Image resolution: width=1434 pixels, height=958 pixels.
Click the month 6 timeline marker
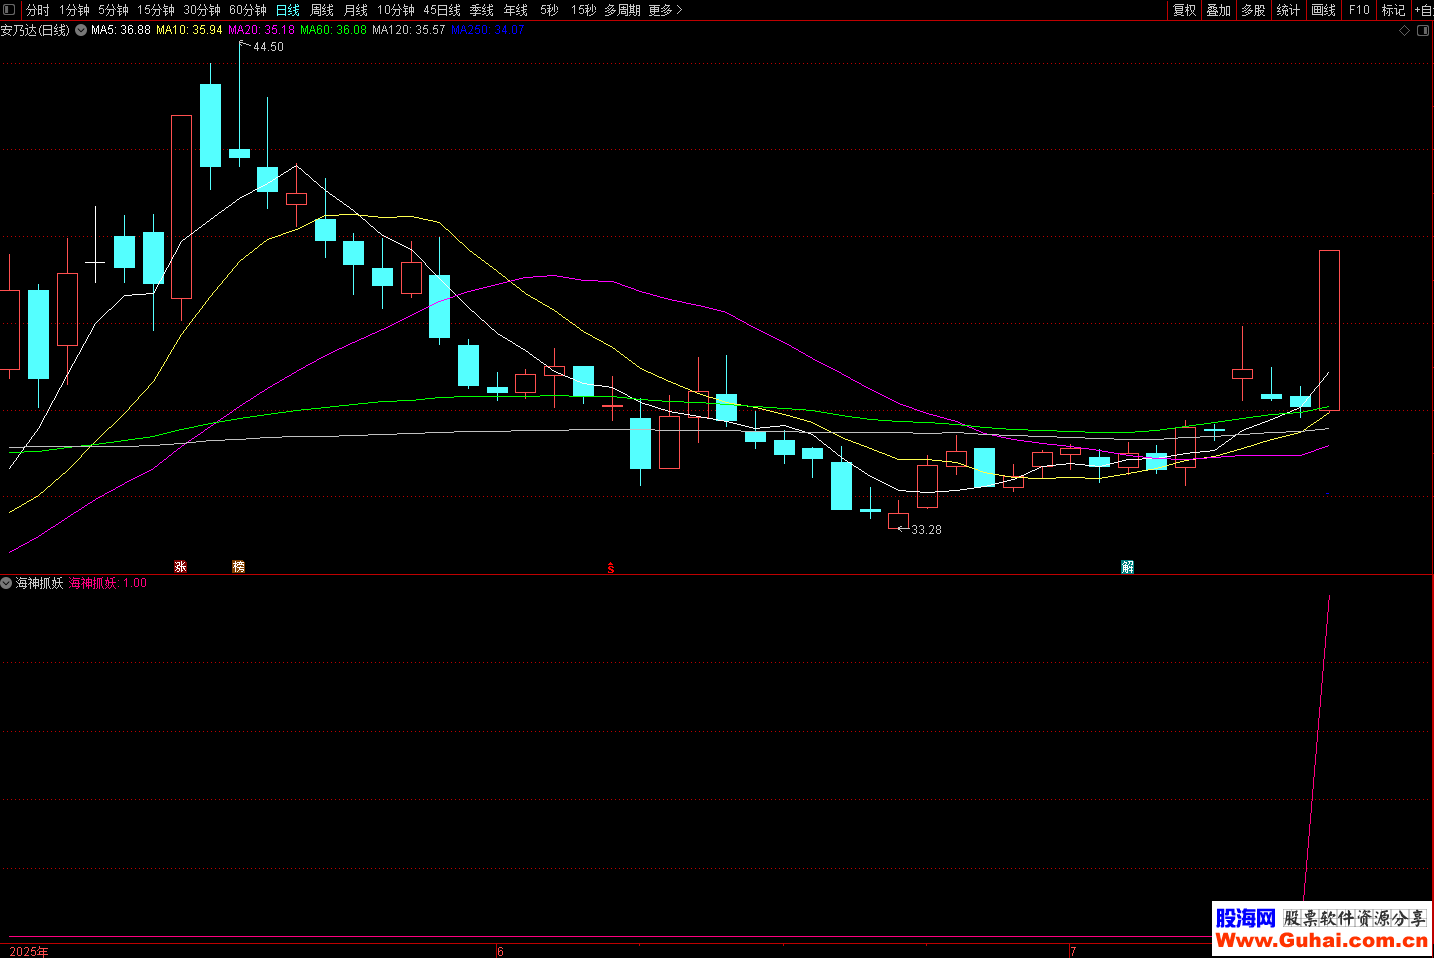coord(500,951)
